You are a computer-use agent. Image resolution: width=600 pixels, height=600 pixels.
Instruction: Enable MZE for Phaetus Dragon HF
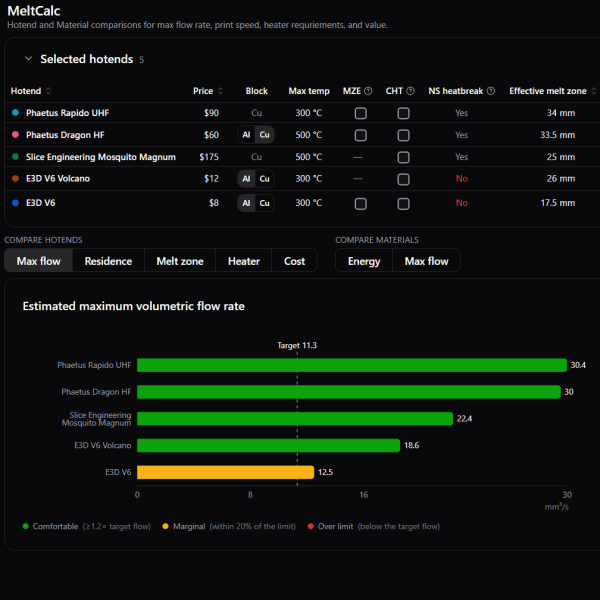click(x=360, y=135)
